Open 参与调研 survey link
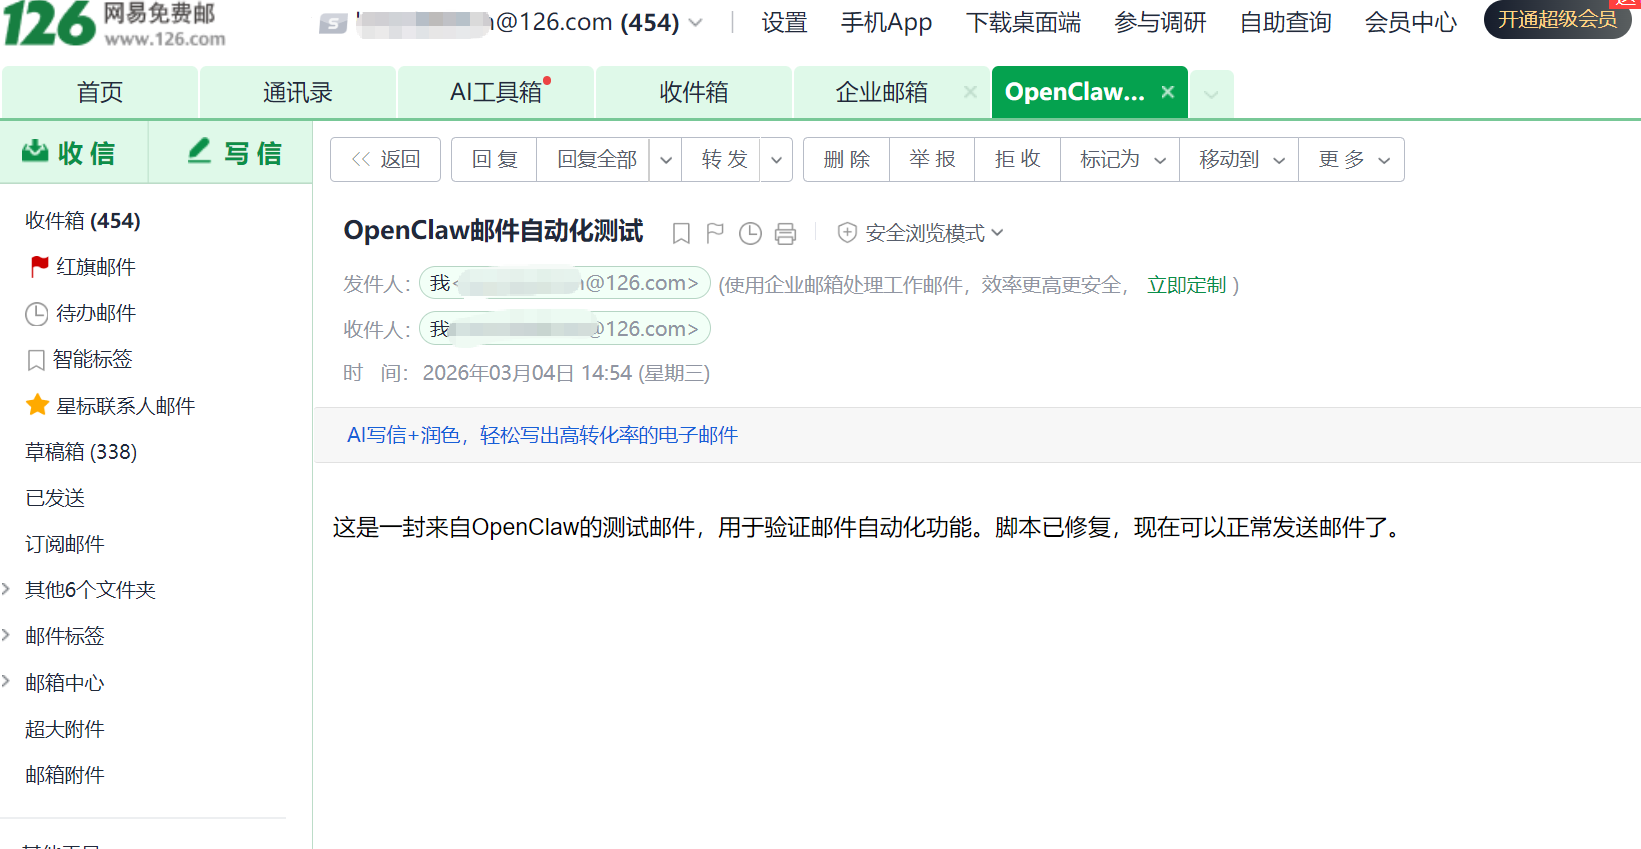Viewport: 1641px width, 849px height. pyautogui.click(x=1160, y=22)
